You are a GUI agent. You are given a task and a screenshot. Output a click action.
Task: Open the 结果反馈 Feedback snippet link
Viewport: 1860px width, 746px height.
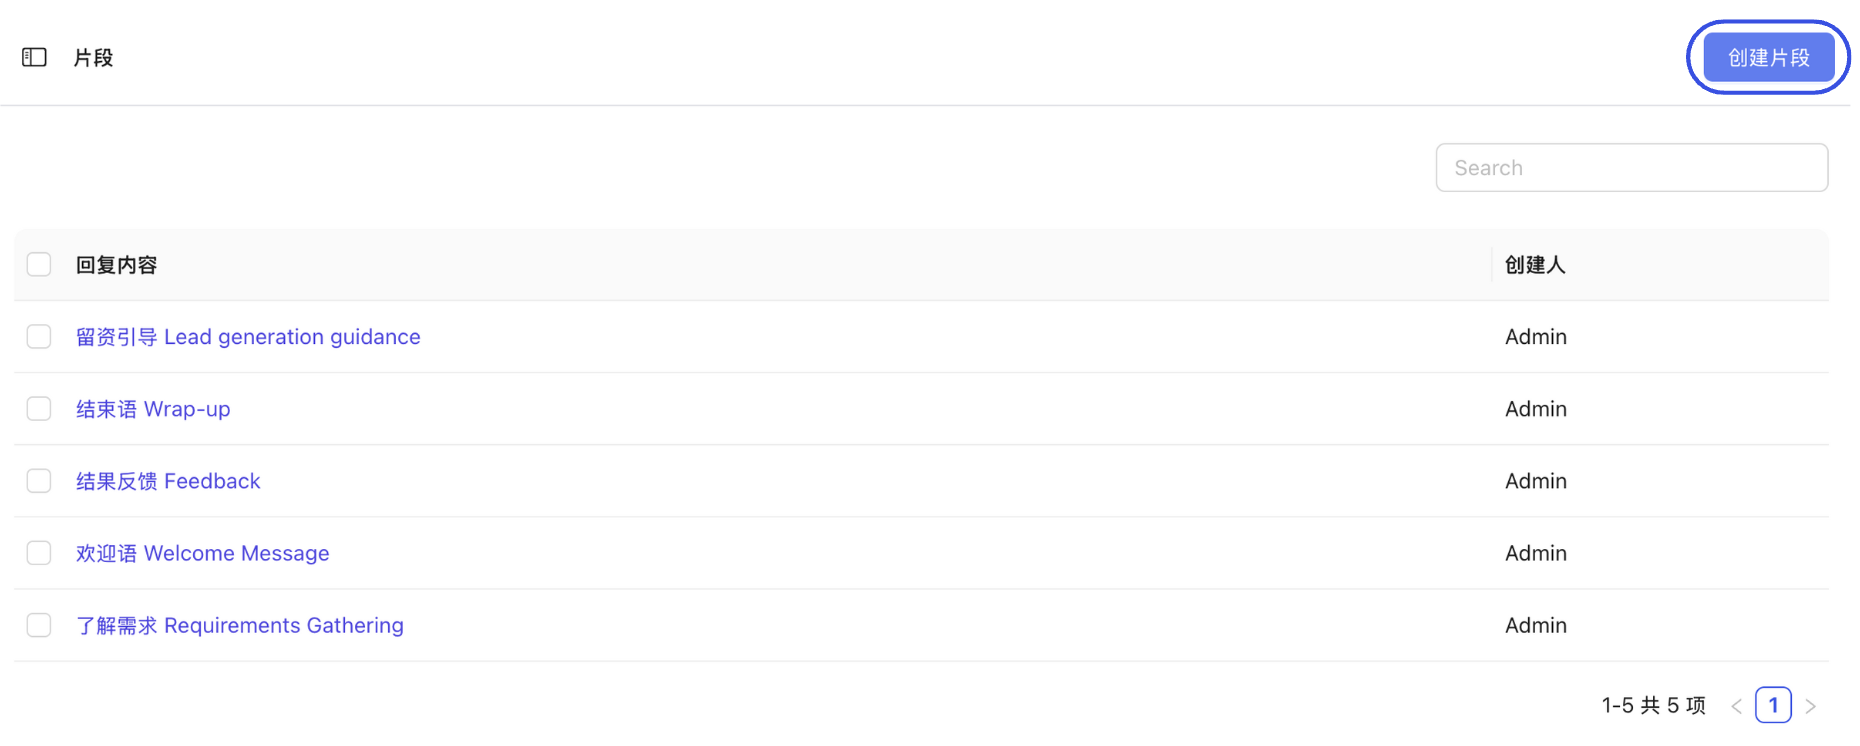(x=168, y=481)
